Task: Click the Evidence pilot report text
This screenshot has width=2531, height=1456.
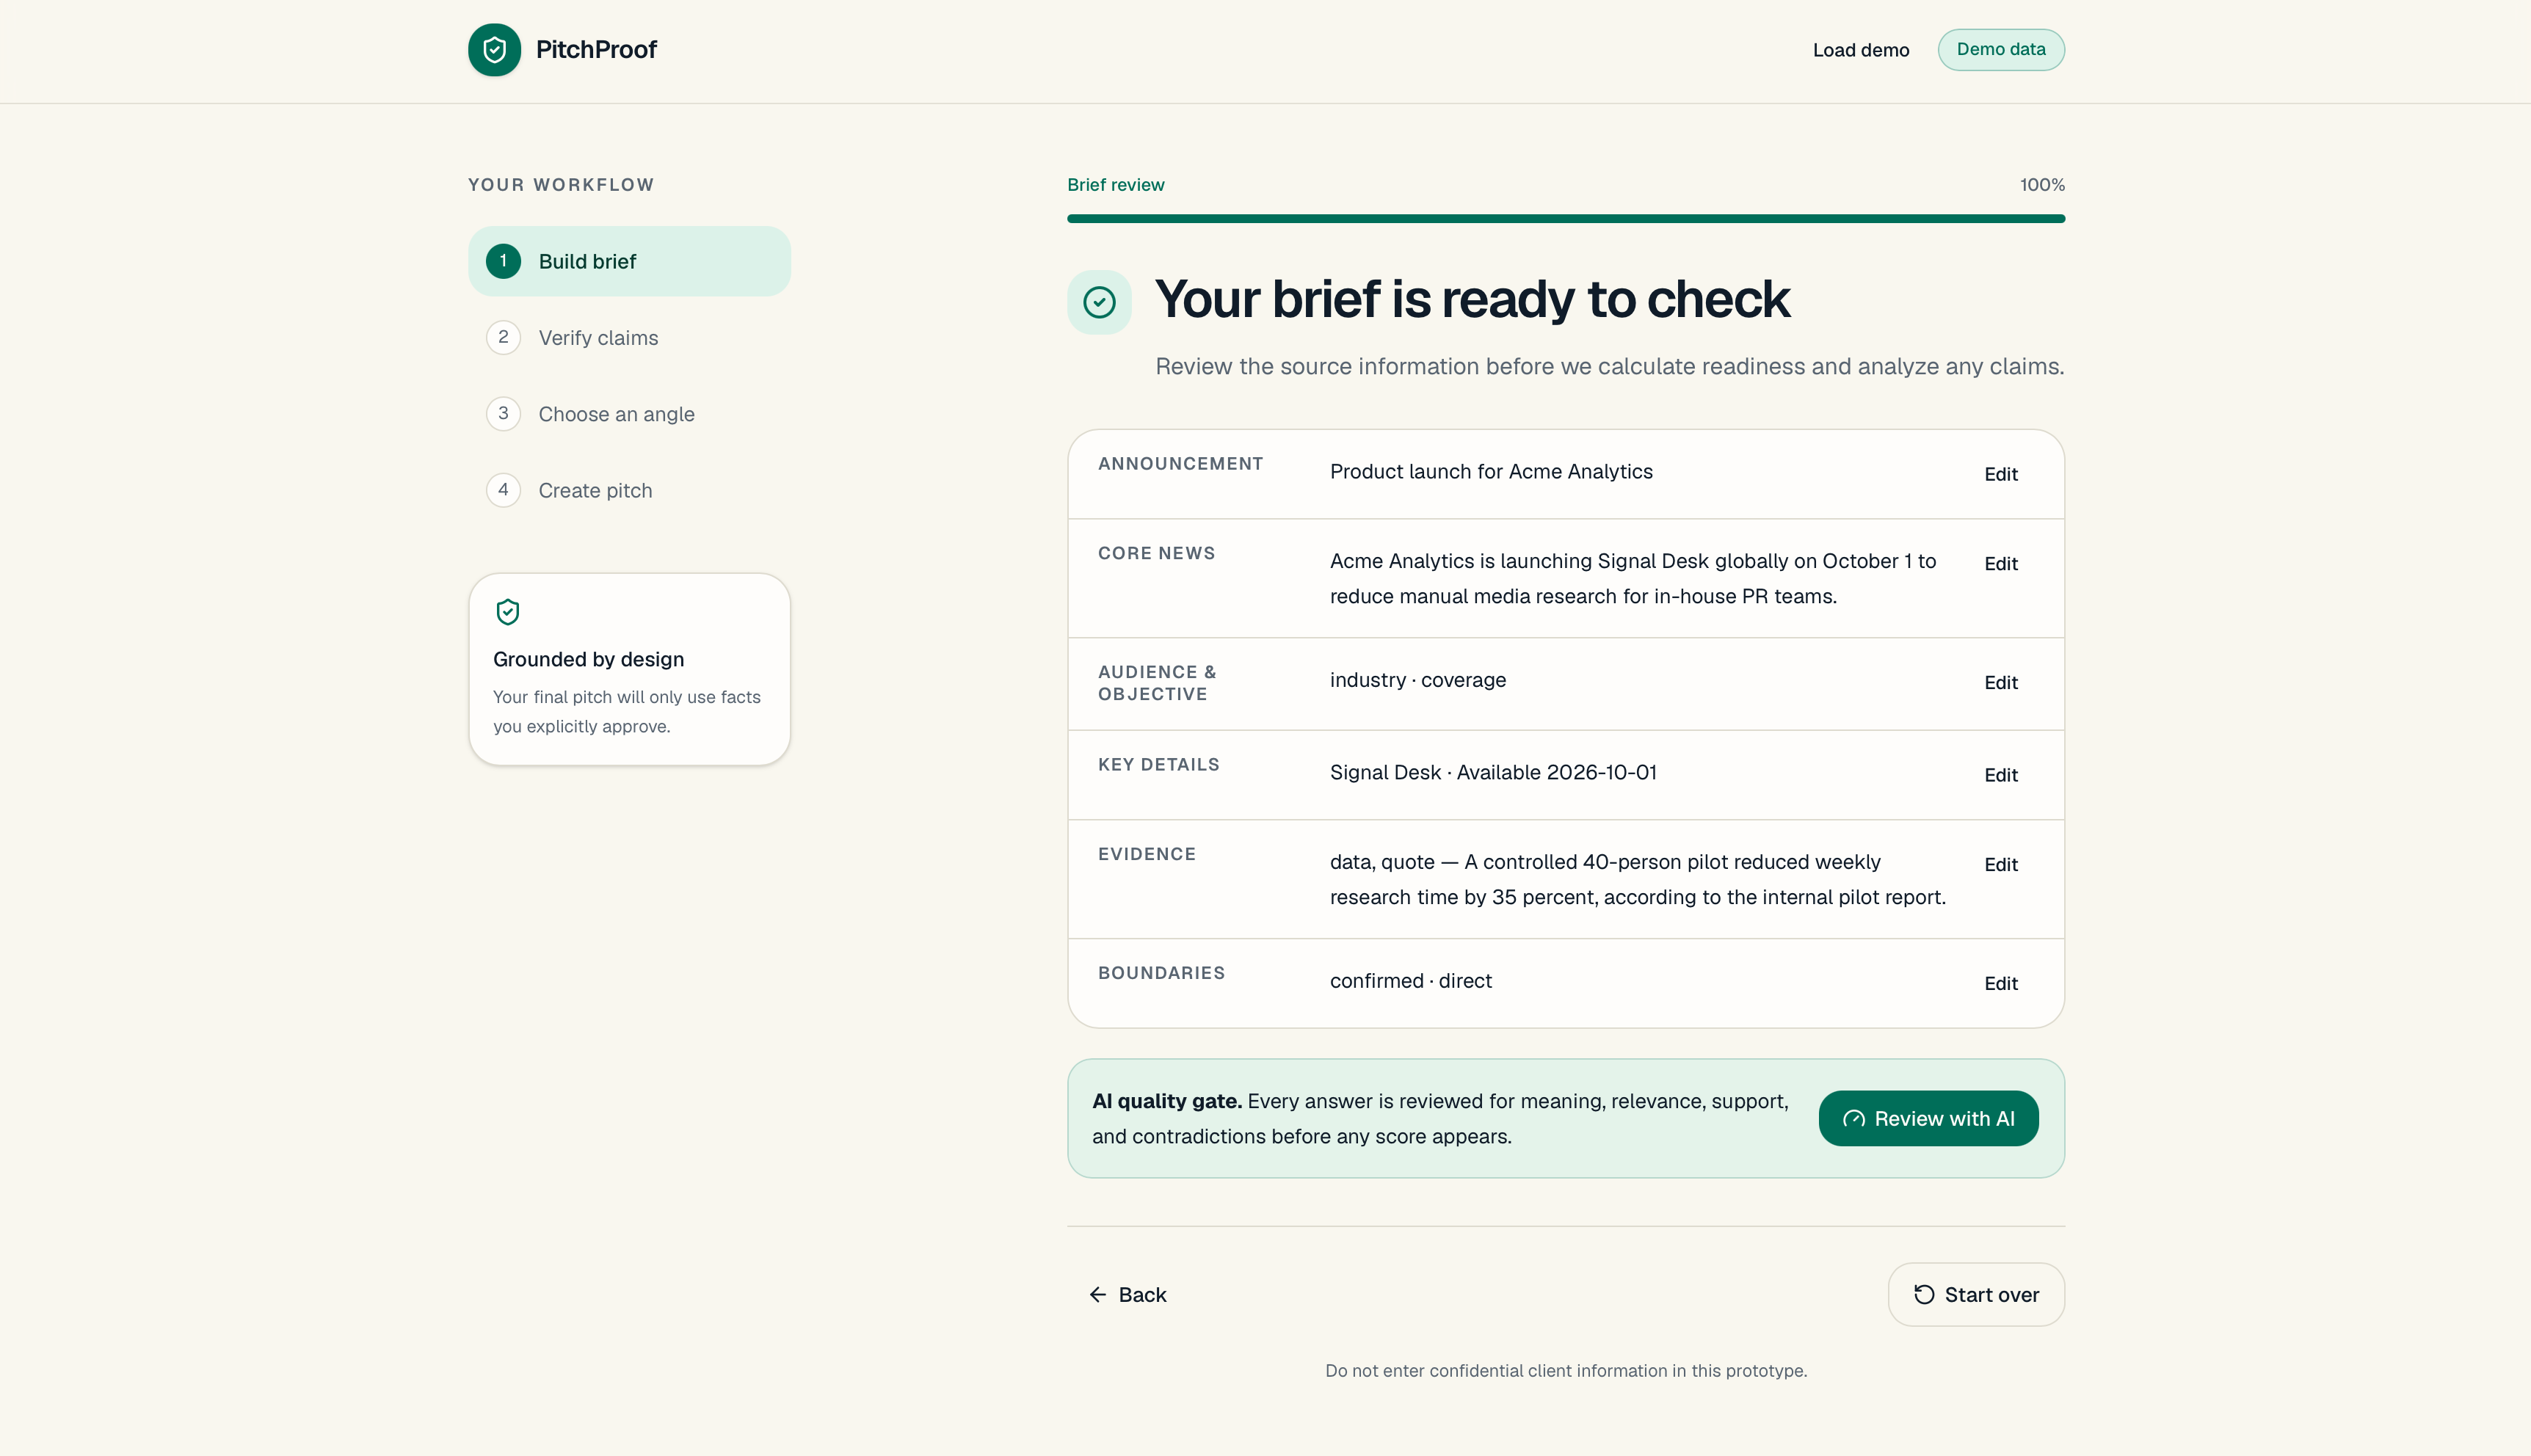Action: (1638, 880)
